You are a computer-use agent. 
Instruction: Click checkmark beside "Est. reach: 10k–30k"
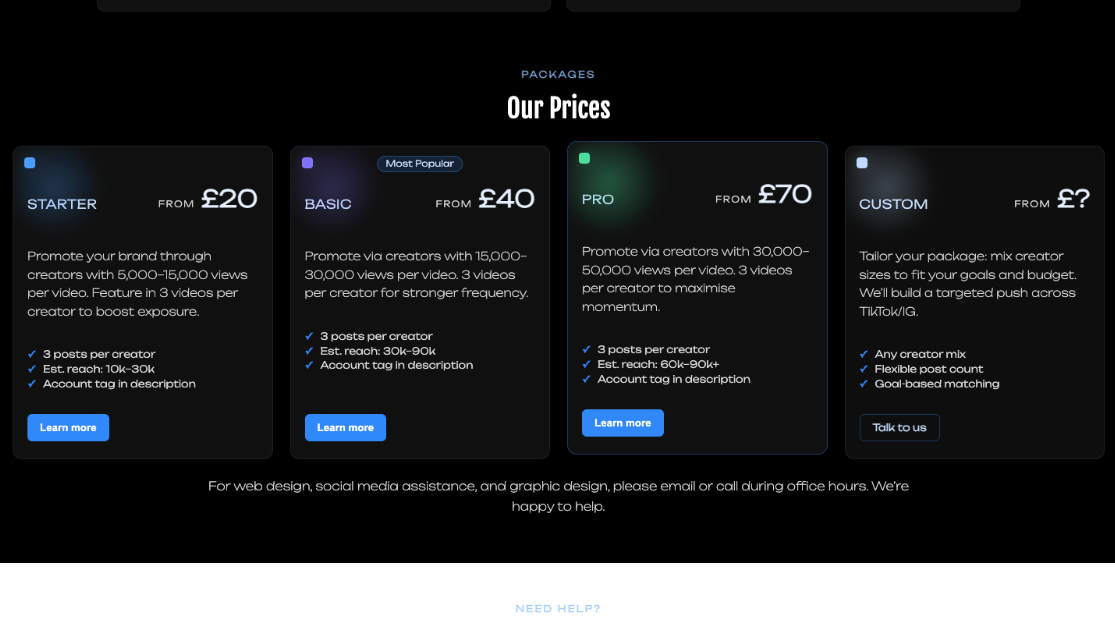tap(32, 369)
